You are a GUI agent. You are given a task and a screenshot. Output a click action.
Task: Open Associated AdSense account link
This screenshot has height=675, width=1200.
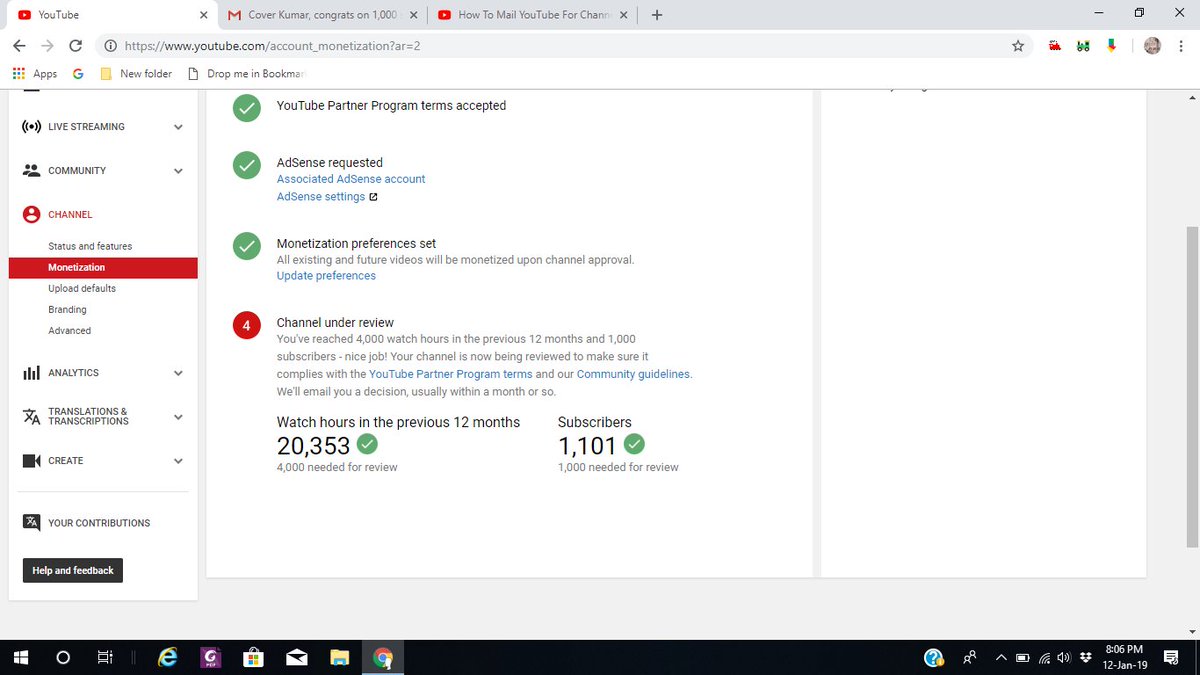click(x=351, y=179)
